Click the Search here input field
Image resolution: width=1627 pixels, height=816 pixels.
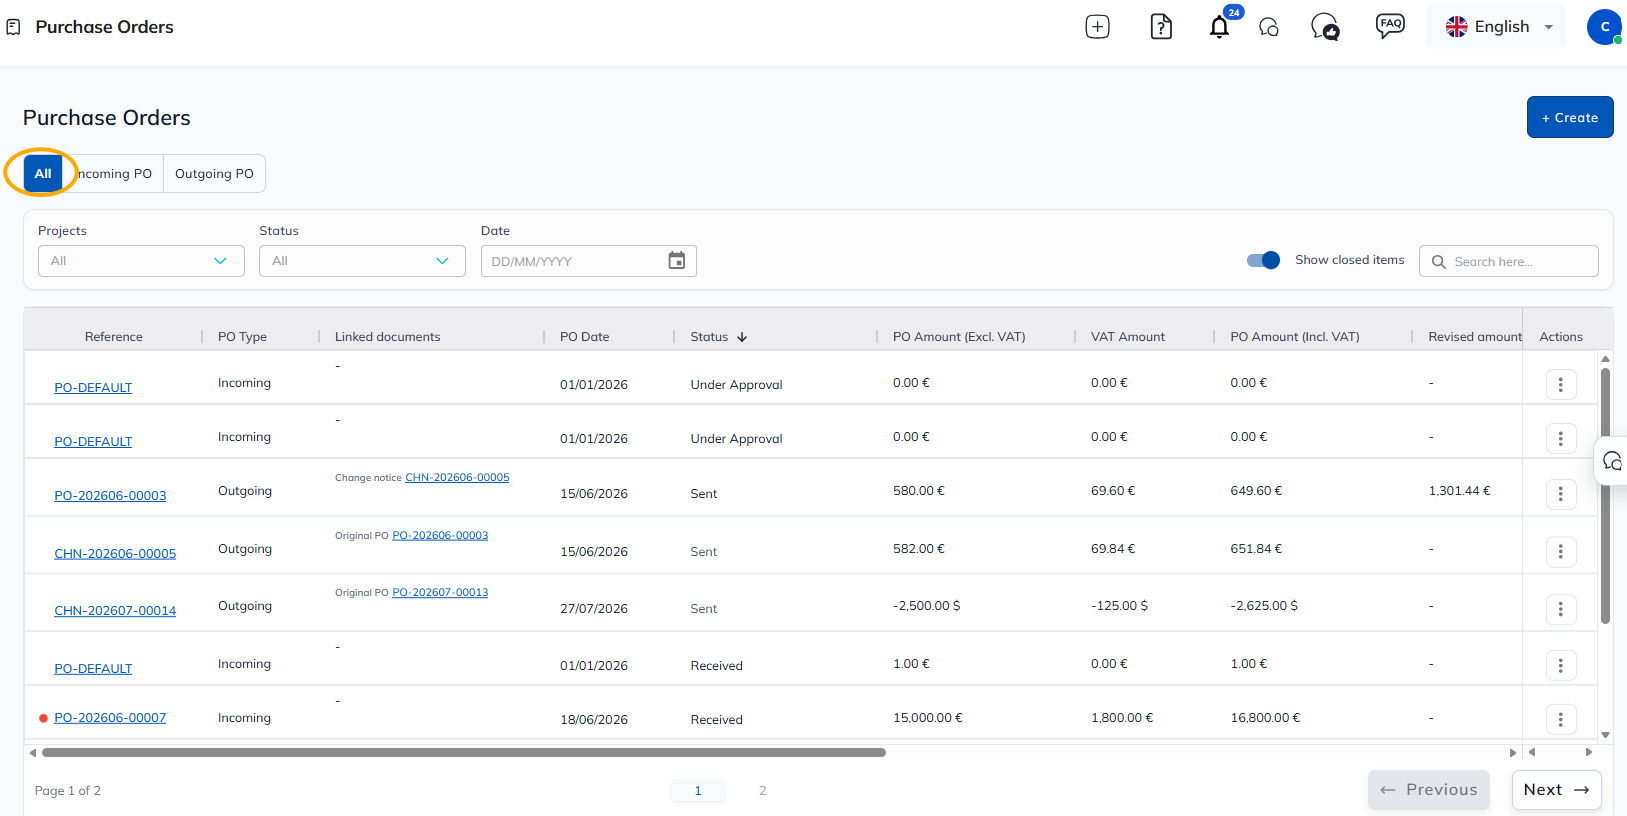click(1508, 261)
